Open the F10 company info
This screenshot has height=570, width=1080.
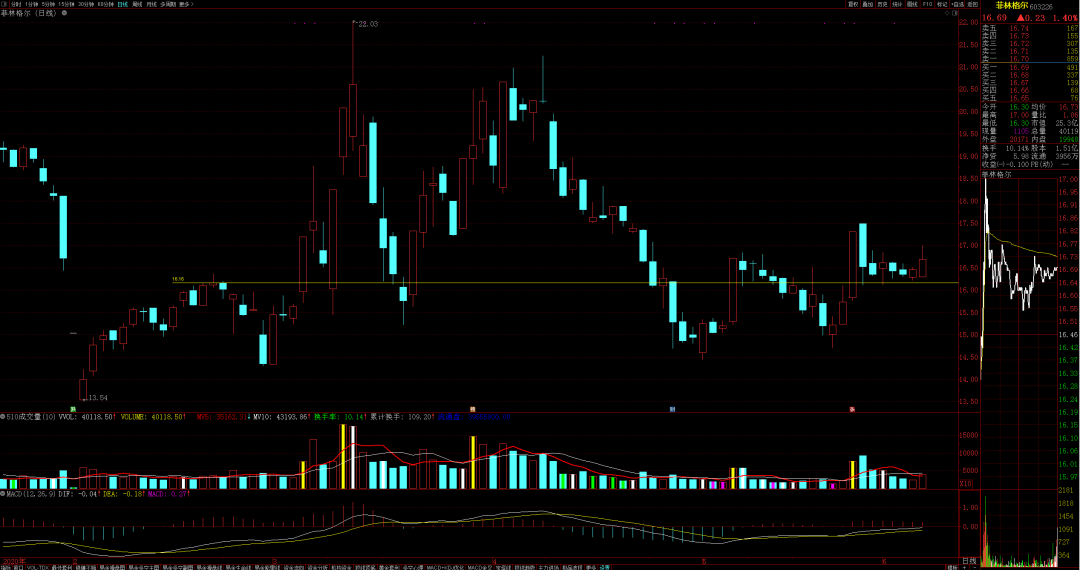pos(927,4)
